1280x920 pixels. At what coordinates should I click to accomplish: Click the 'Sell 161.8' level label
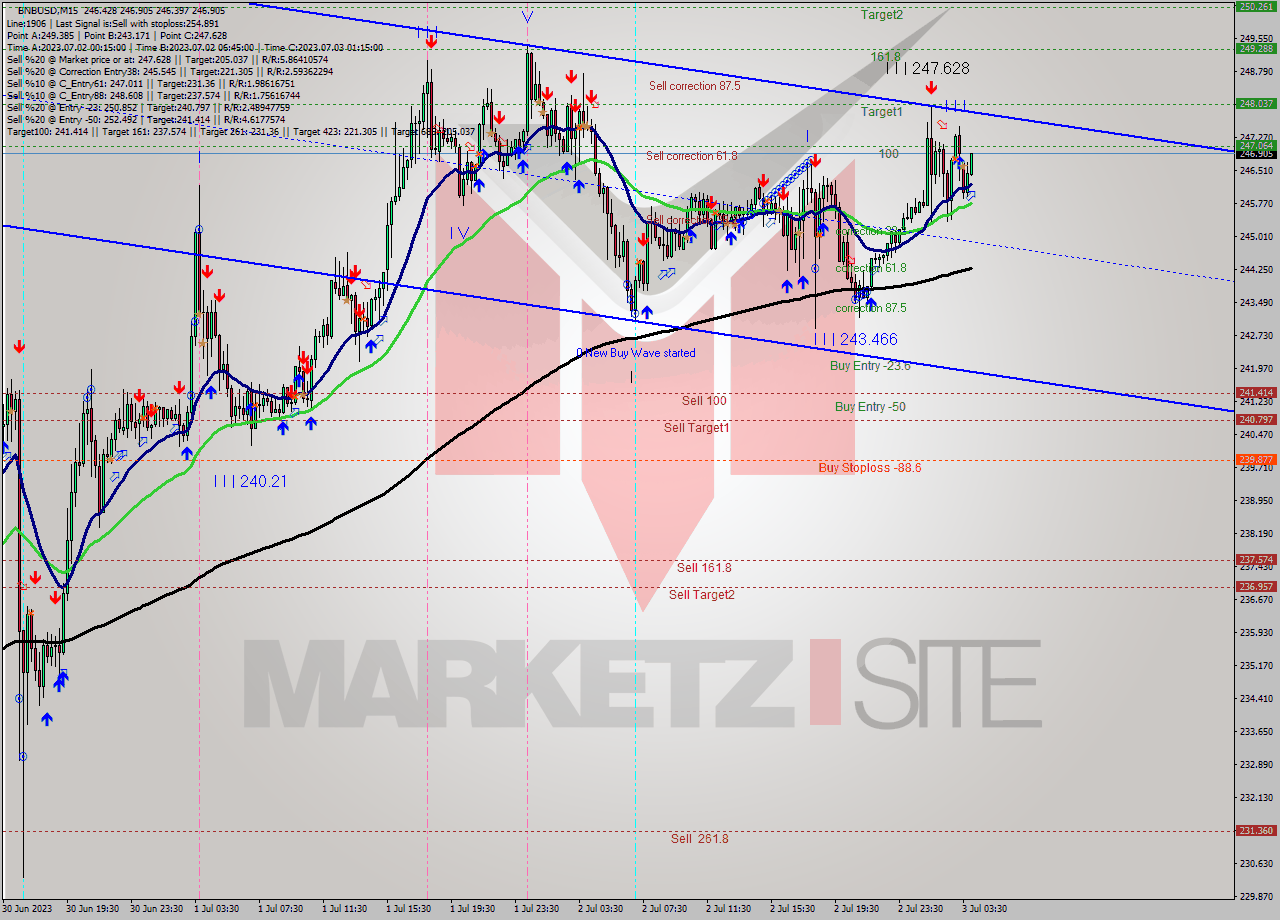(x=704, y=568)
